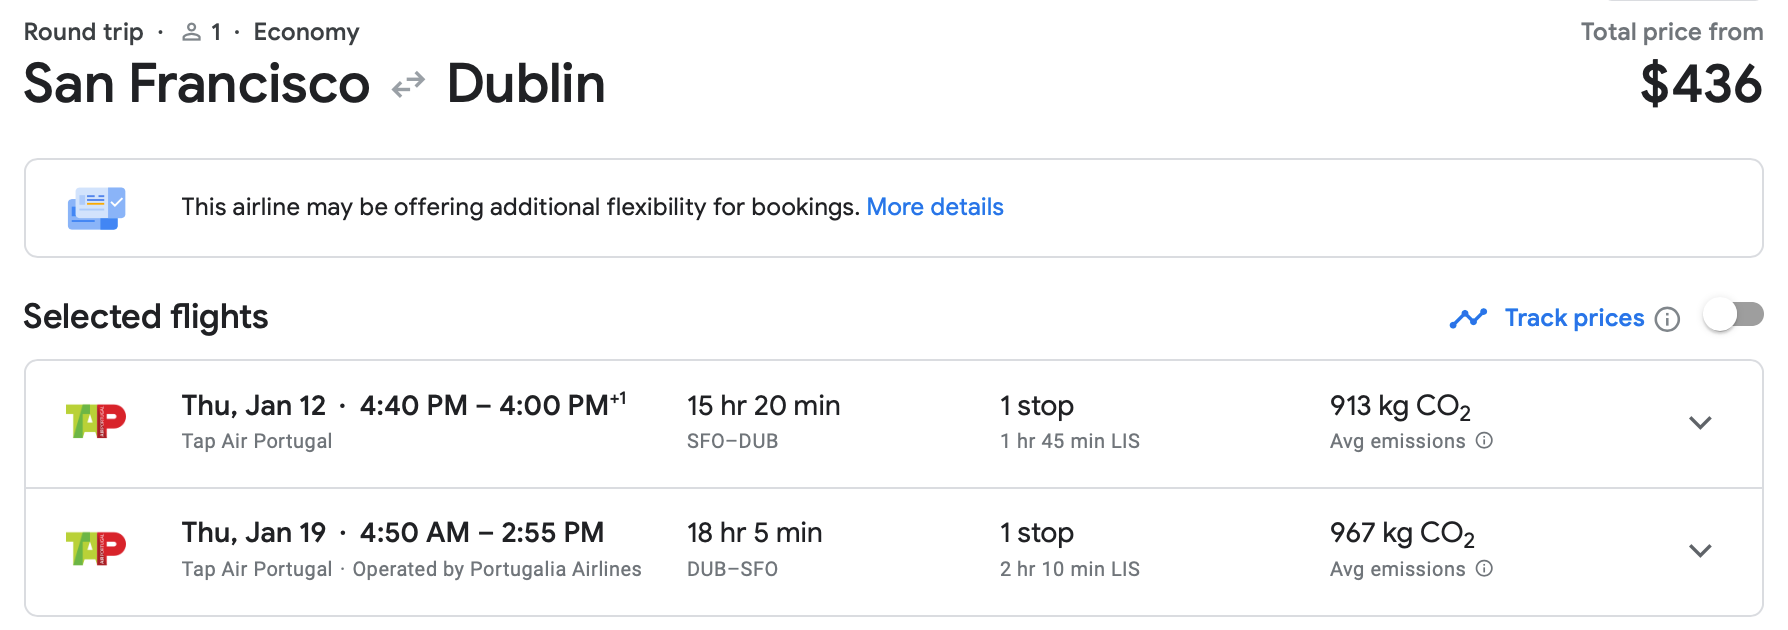Screen dimensions: 1788x630
Task: Click the Track prices label
Action: click(1574, 318)
